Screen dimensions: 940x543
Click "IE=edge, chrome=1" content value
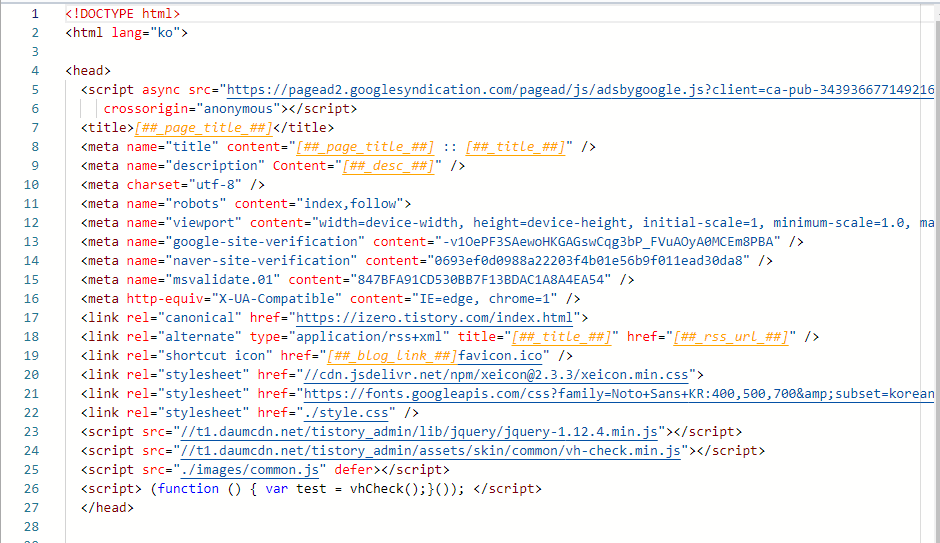[484, 298]
